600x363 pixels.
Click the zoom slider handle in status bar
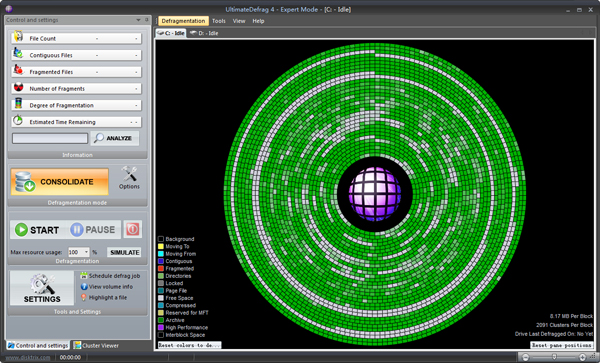click(554, 357)
